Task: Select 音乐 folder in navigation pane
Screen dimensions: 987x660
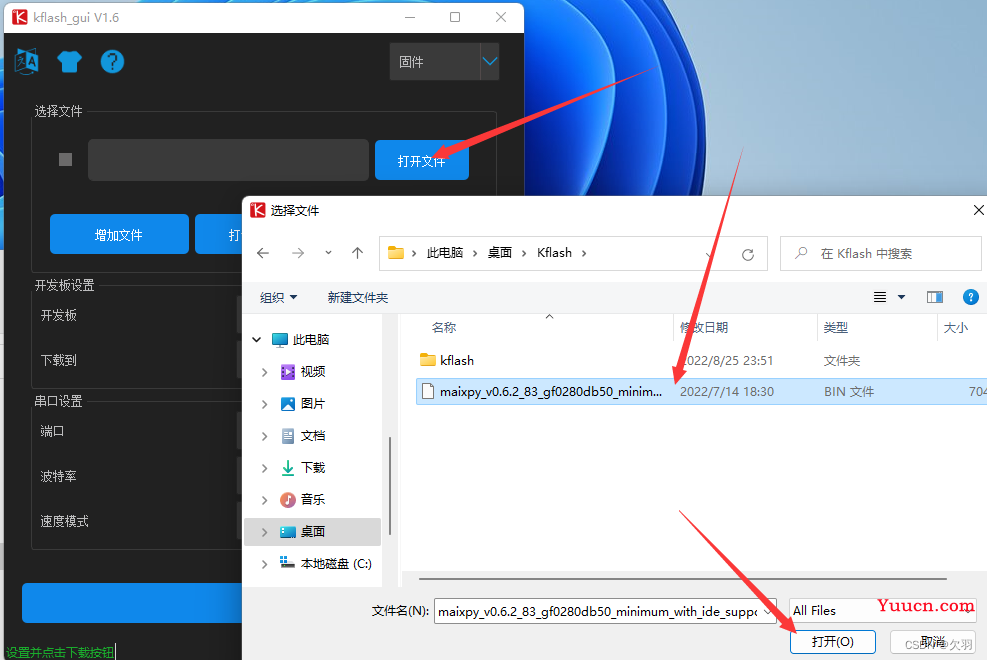Action: 313,500
